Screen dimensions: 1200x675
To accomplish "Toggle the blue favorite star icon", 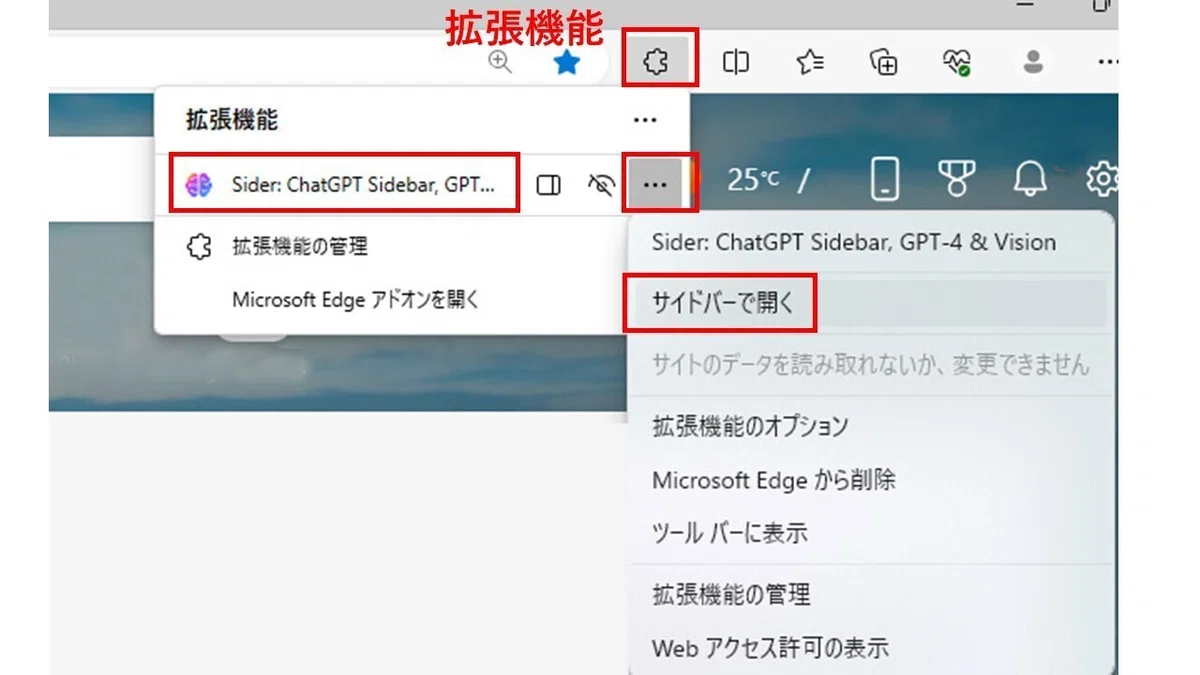I will point(567,63).
